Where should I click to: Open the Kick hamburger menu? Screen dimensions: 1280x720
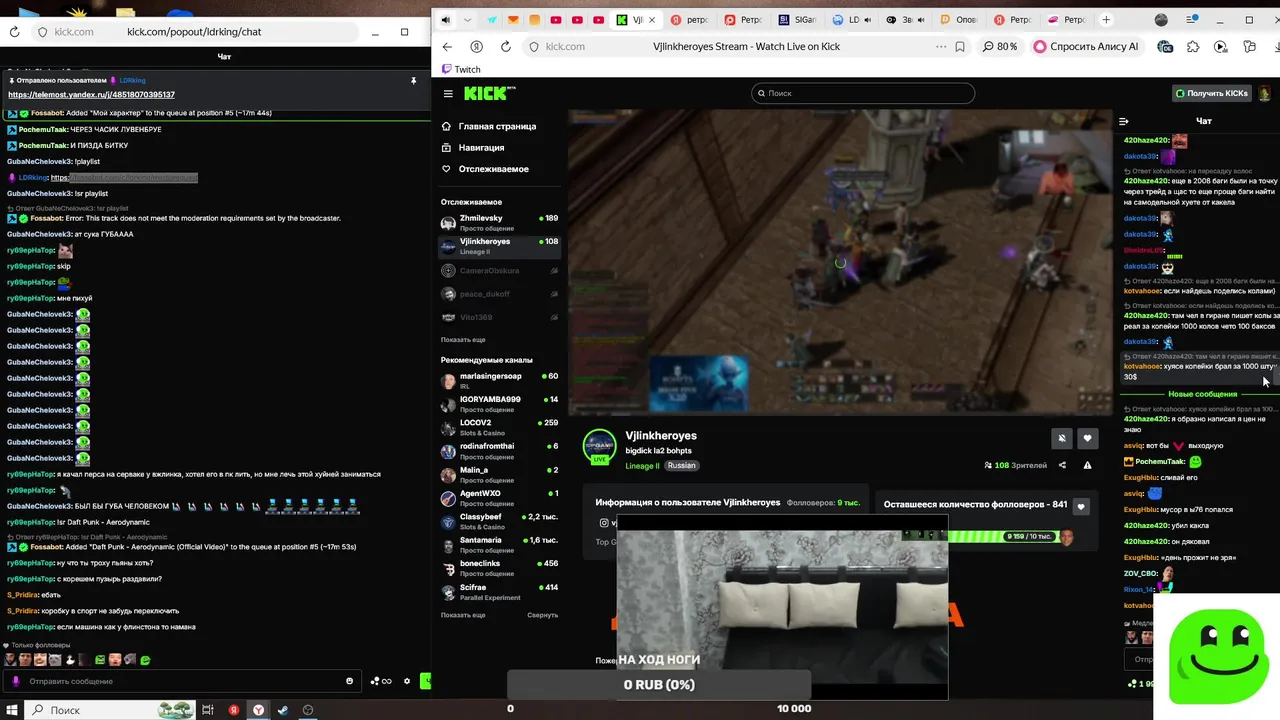coord(448,93)
